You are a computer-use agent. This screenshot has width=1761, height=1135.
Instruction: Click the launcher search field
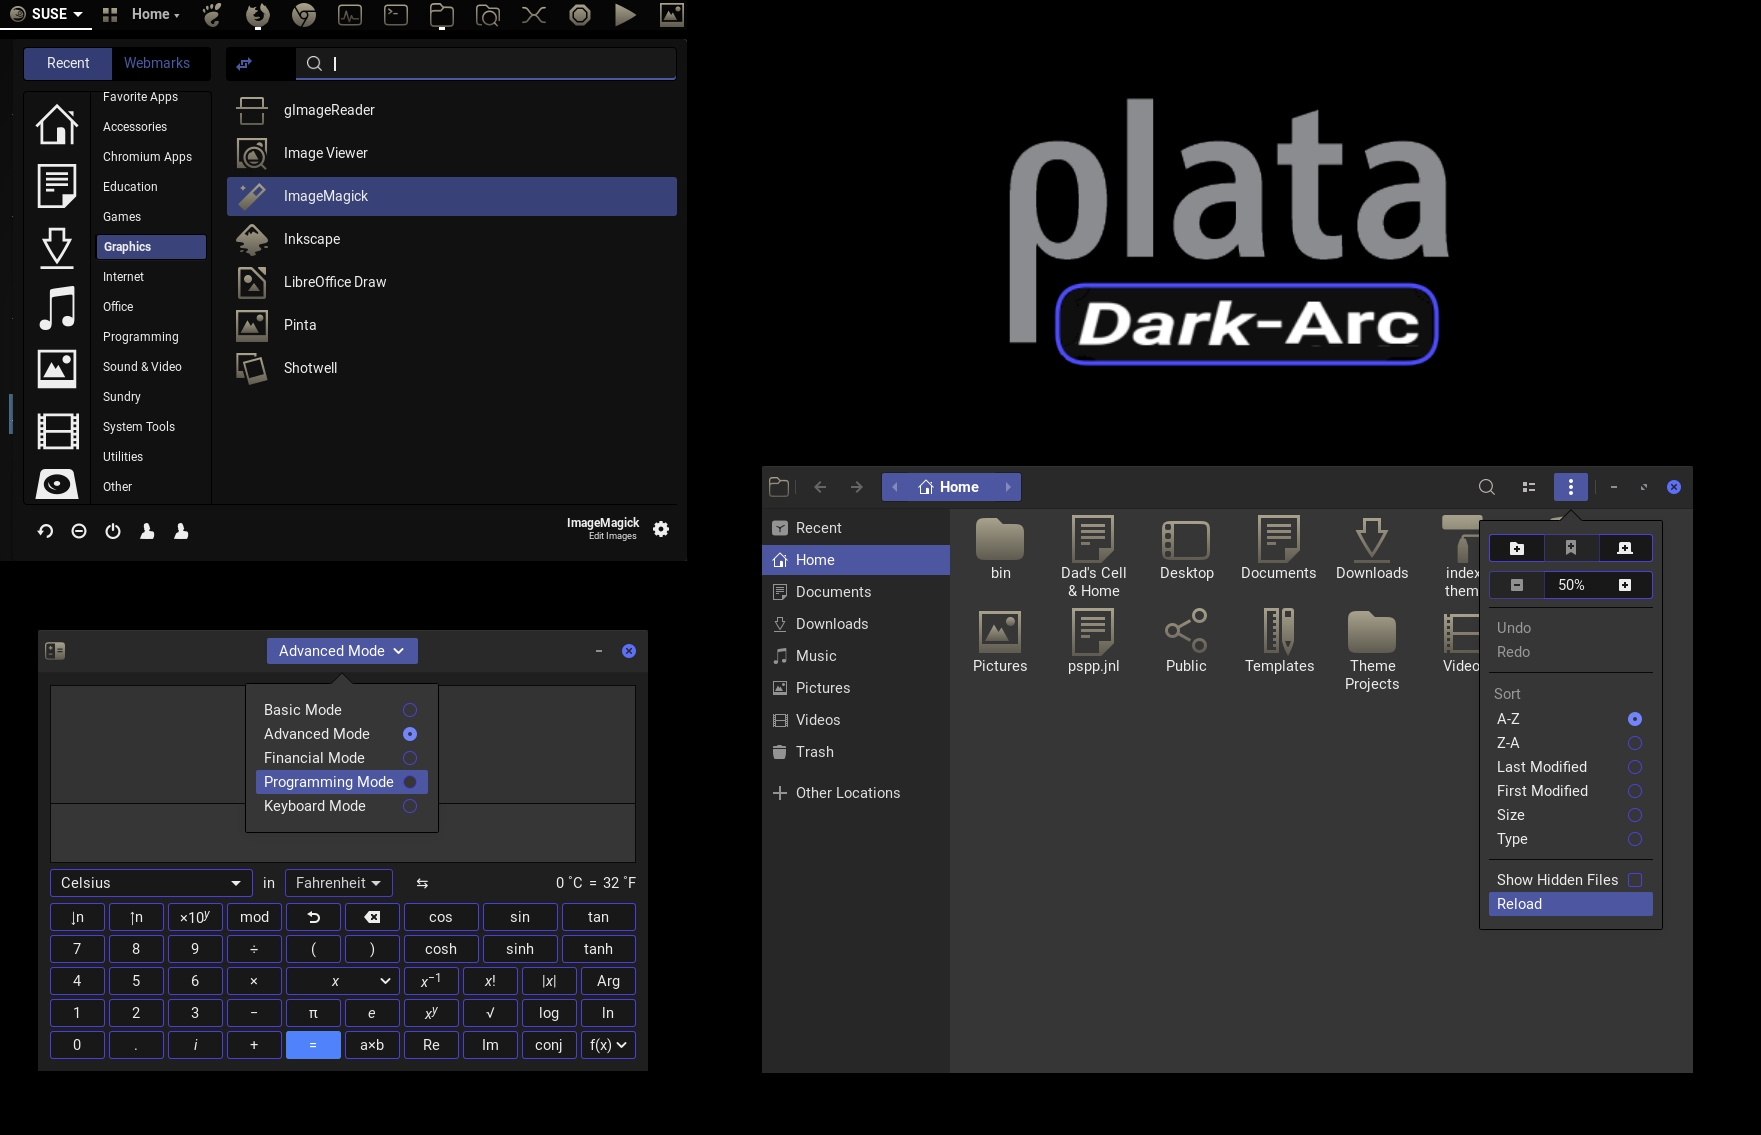pos(486,63)
